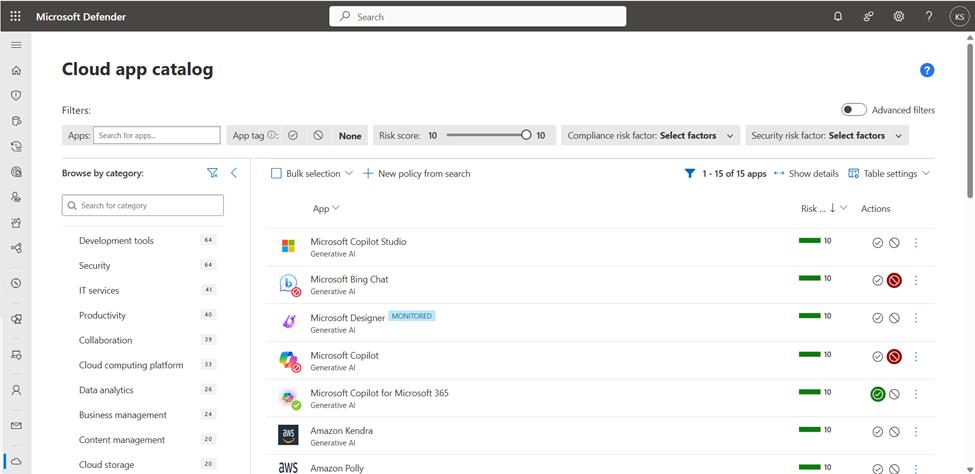Expand Bulk selection dropdown arrow
The height and width of the screenshot is (474, 975).
349,174
